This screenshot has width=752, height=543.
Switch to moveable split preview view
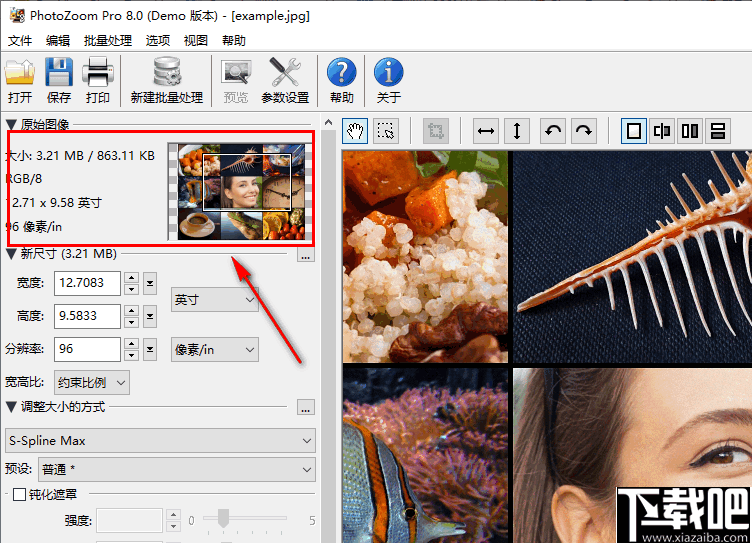pyautogui.click(x=662, y=131)
